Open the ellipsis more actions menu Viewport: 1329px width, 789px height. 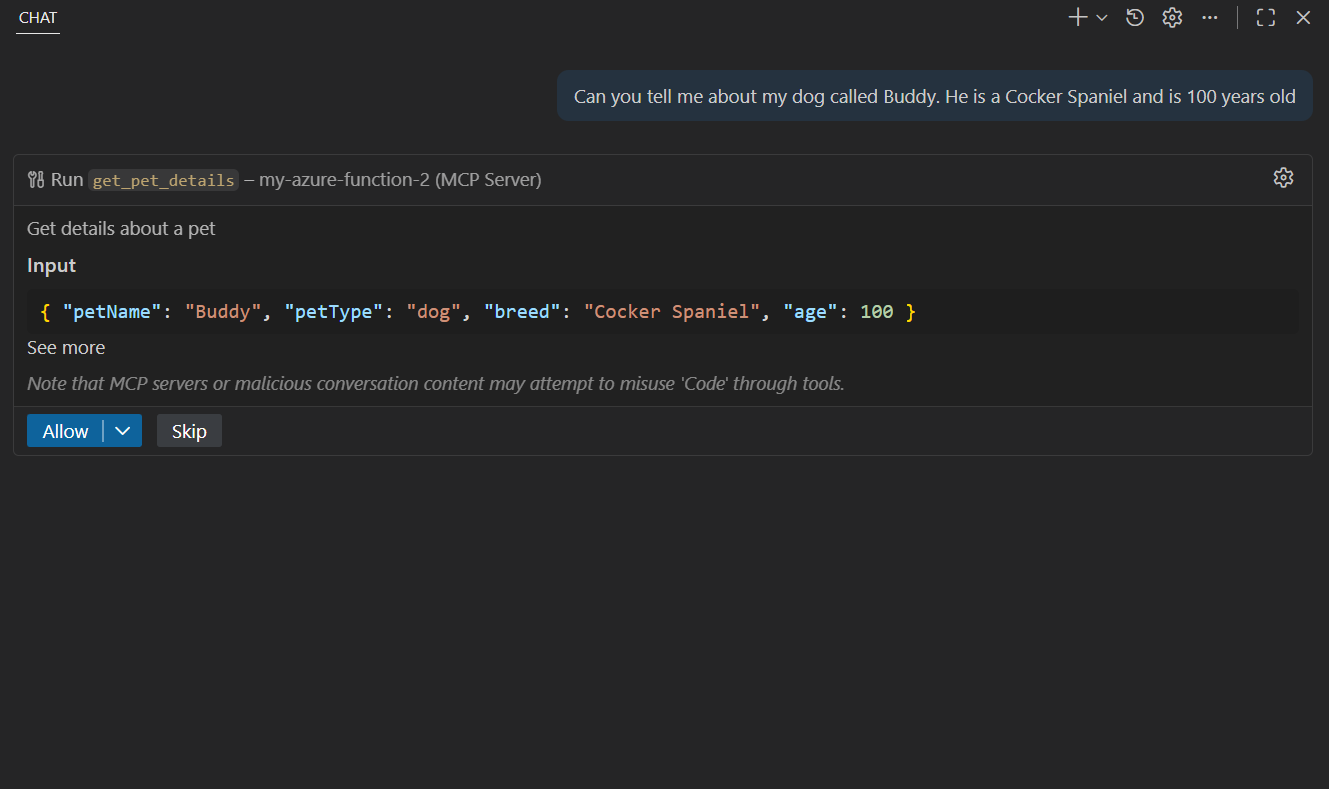[x=1210, y=17]
